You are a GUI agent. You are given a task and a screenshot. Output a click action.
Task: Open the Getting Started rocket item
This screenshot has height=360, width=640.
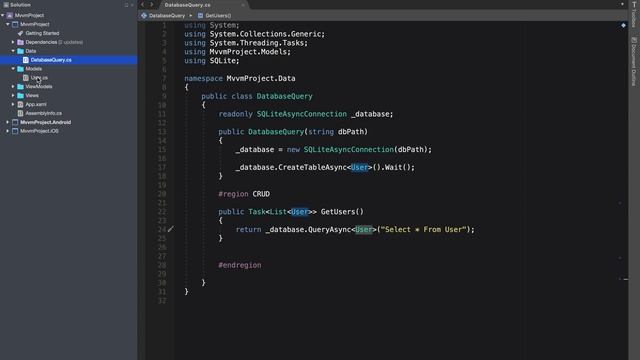(x=20, y=33)
